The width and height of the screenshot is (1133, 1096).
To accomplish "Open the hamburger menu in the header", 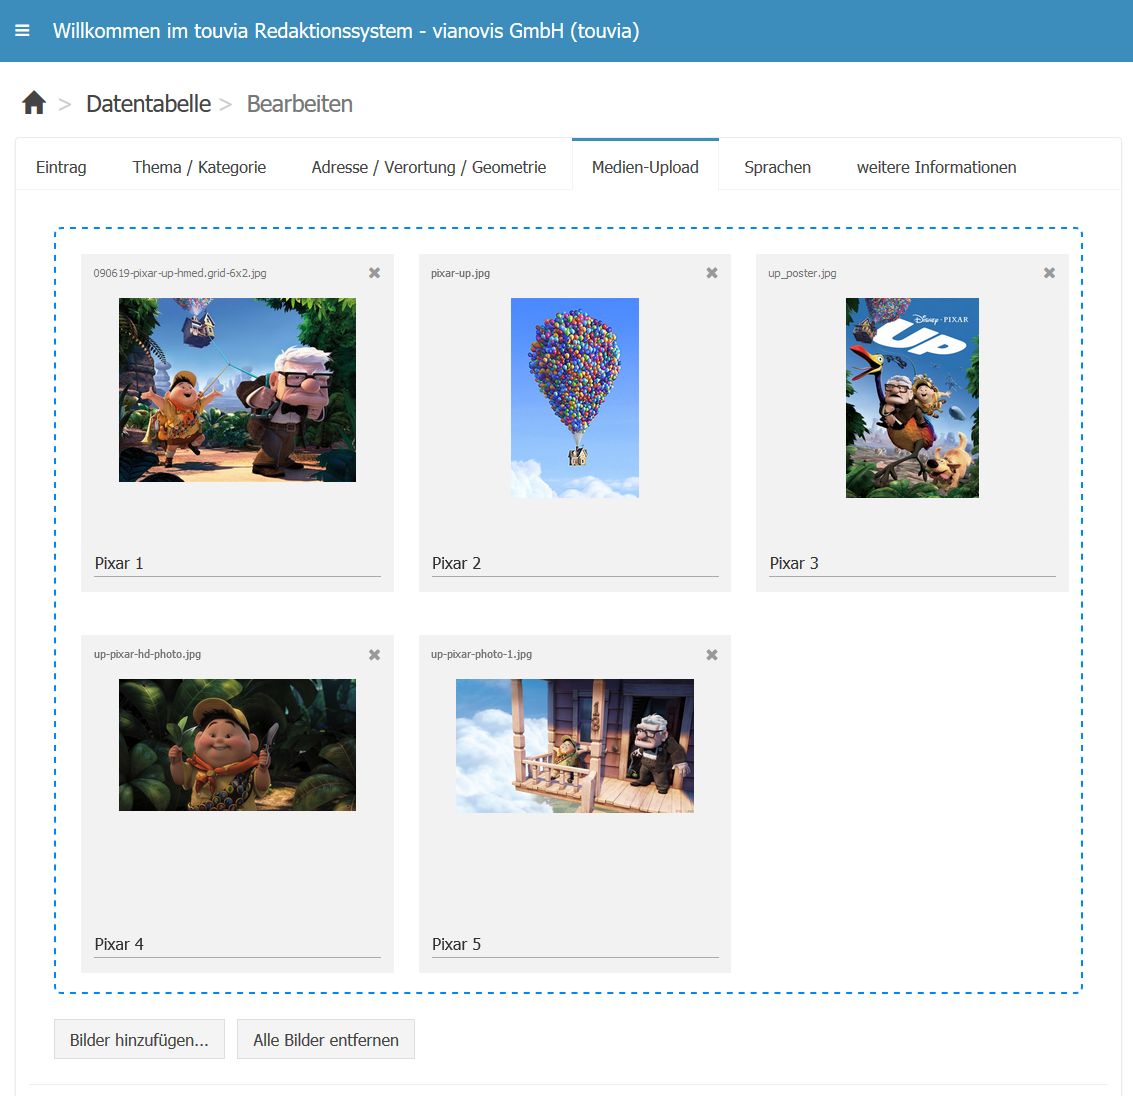I will tap(22, 30).
